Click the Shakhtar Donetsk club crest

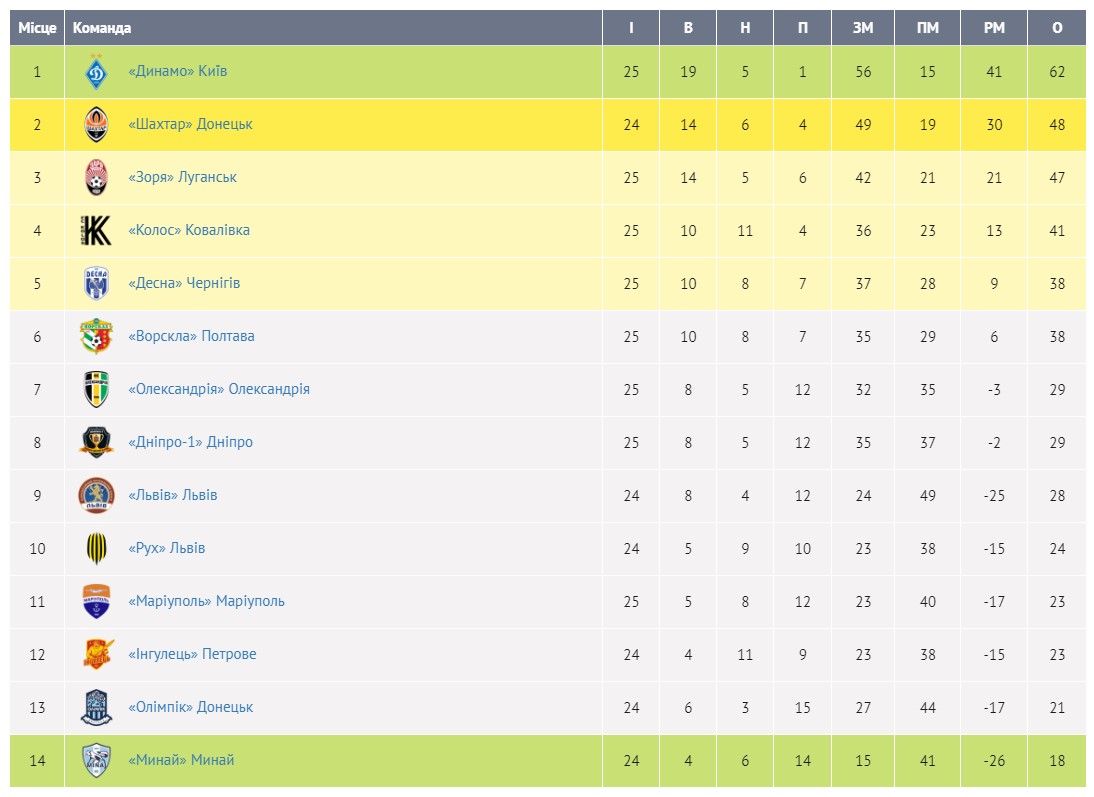[97, 125]
